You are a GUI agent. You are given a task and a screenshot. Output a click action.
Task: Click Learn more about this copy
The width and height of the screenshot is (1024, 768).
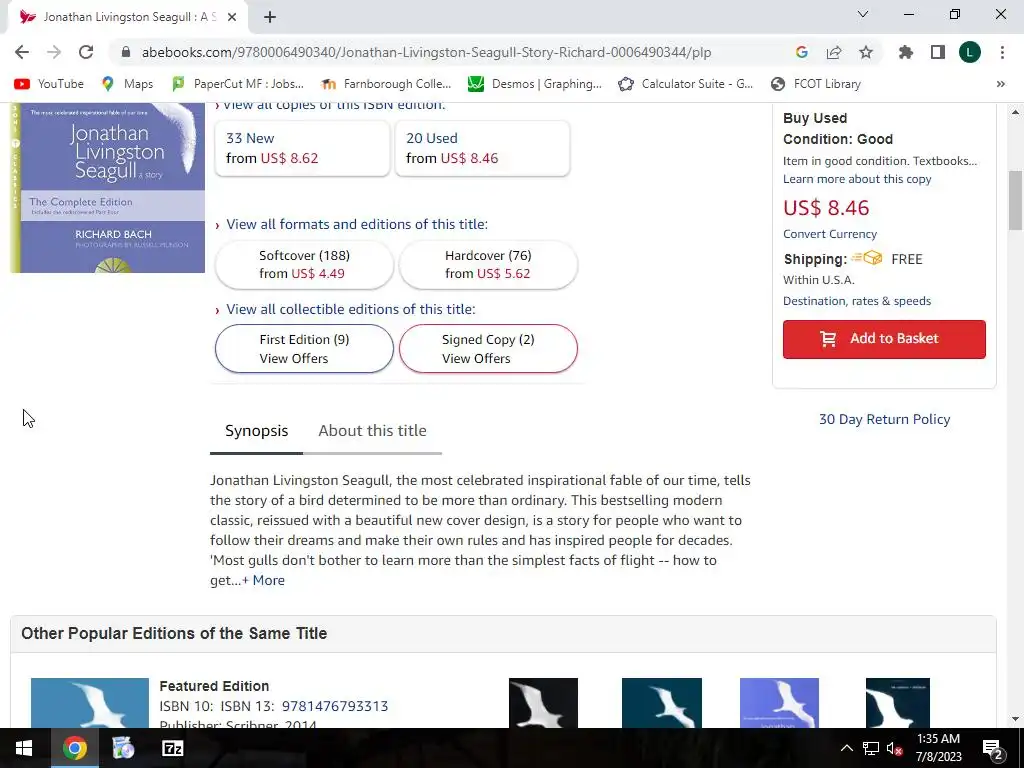857,179
